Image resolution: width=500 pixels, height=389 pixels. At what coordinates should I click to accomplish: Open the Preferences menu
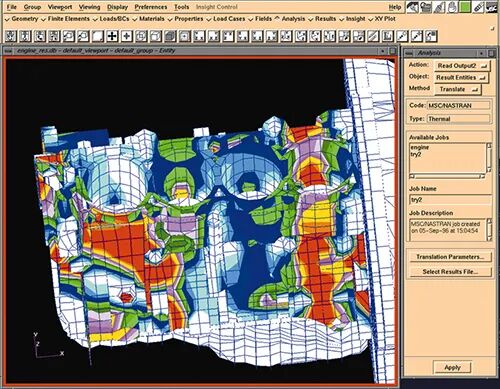click(151, 7)
